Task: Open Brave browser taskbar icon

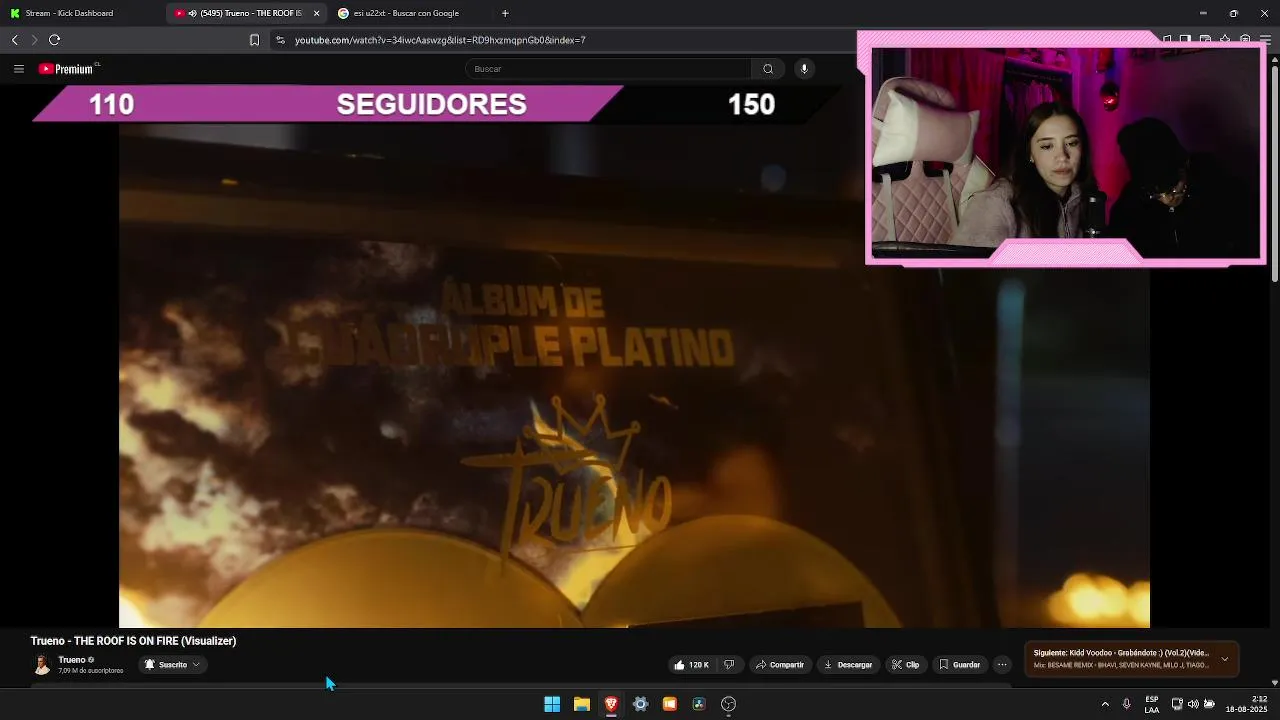Action: coord(611,704)
